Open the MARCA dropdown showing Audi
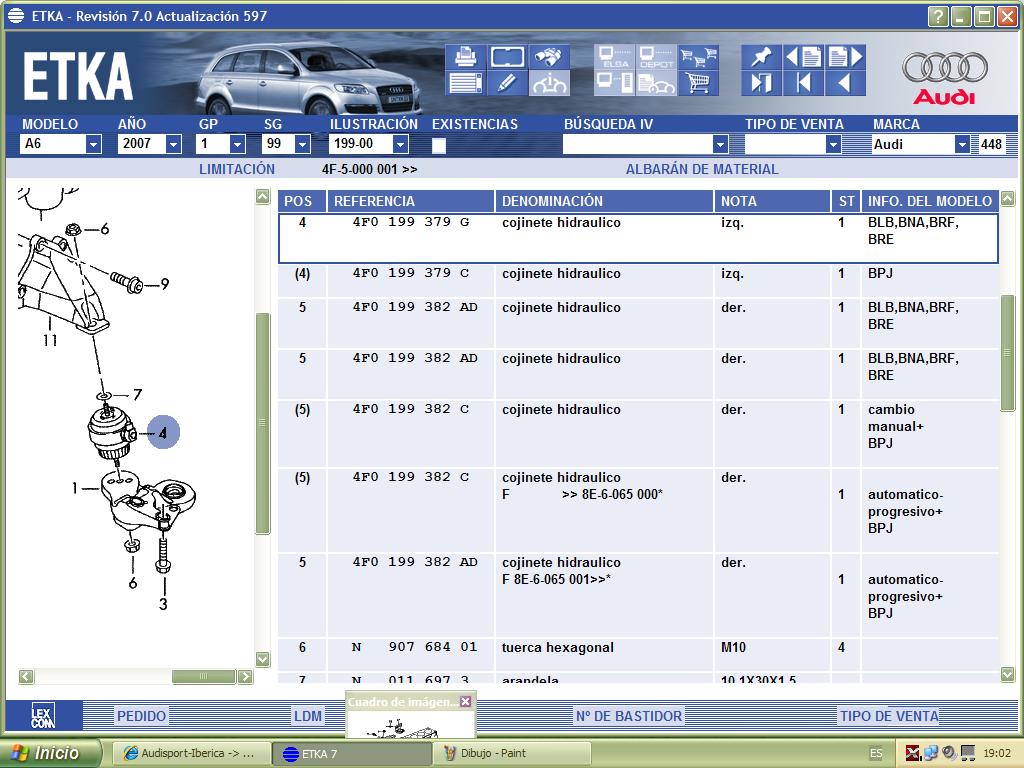 click(x=962, y=144)
